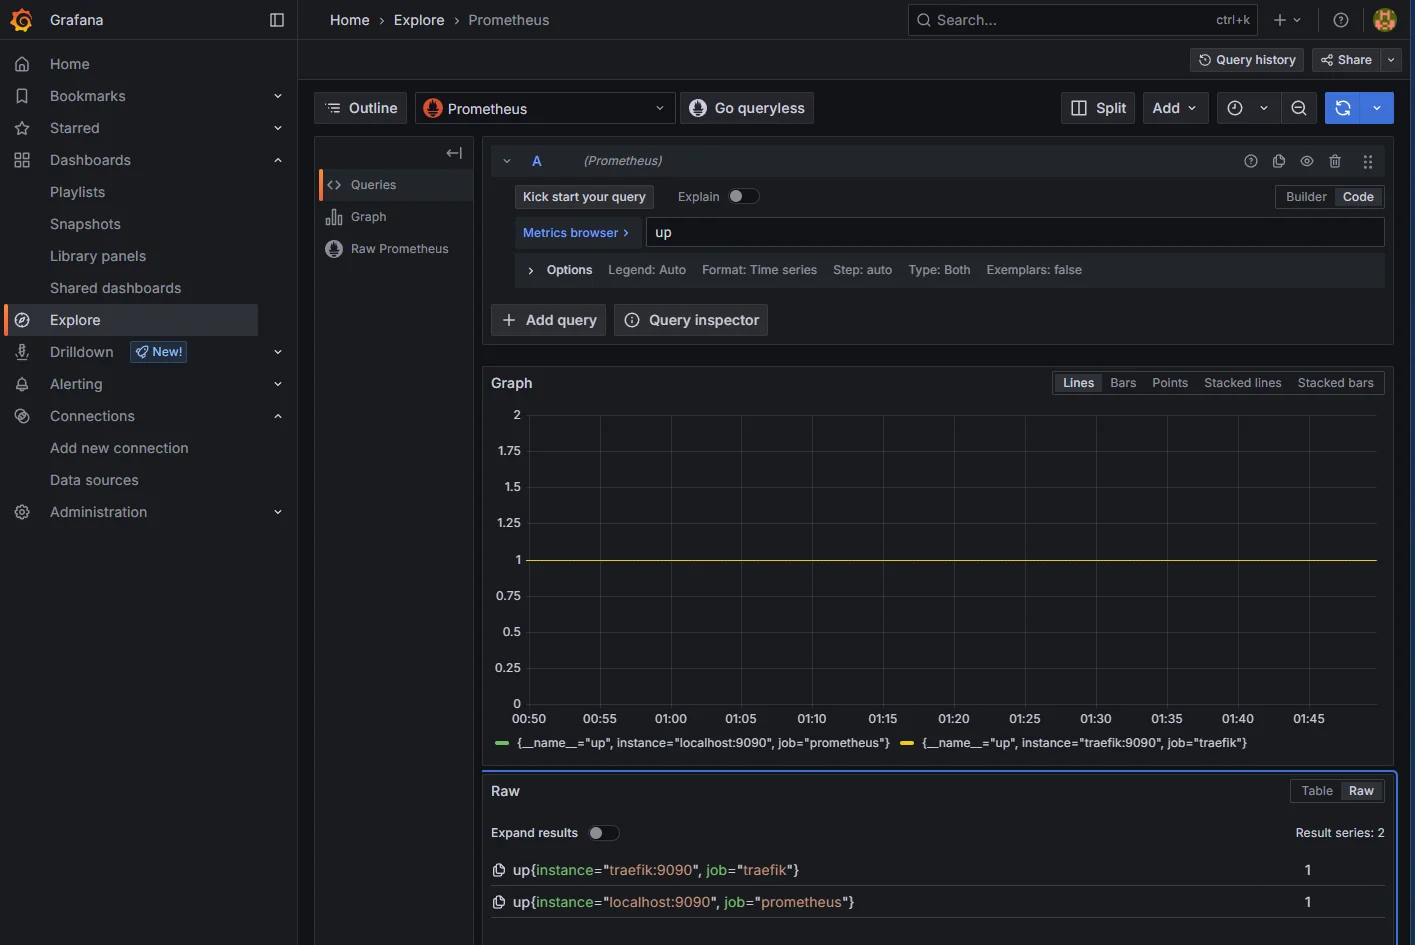The image size is (1415, 945).
Task: Click the dock menu sidebar toggle icon
Action: click(277, 20)
